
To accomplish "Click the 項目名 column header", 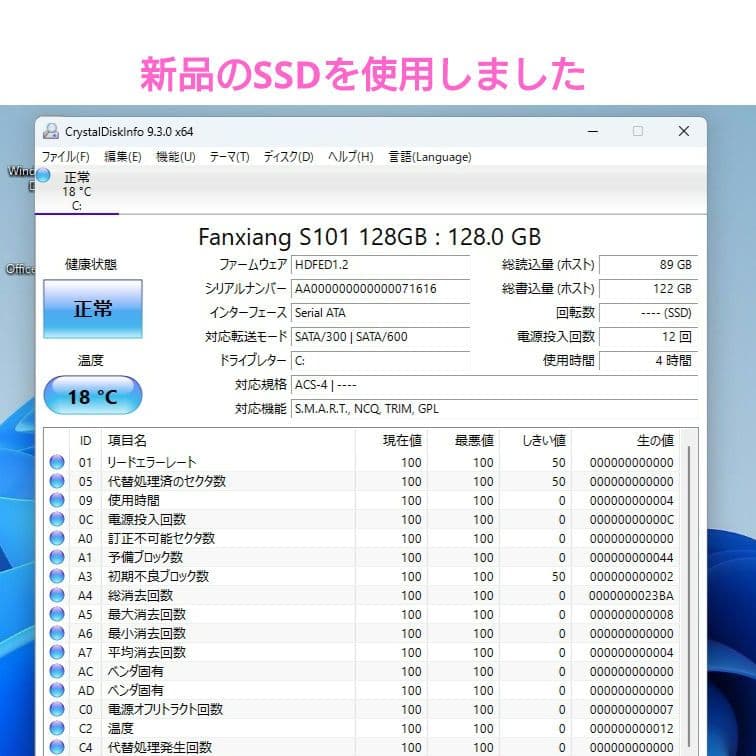I will tap(229, 440).
